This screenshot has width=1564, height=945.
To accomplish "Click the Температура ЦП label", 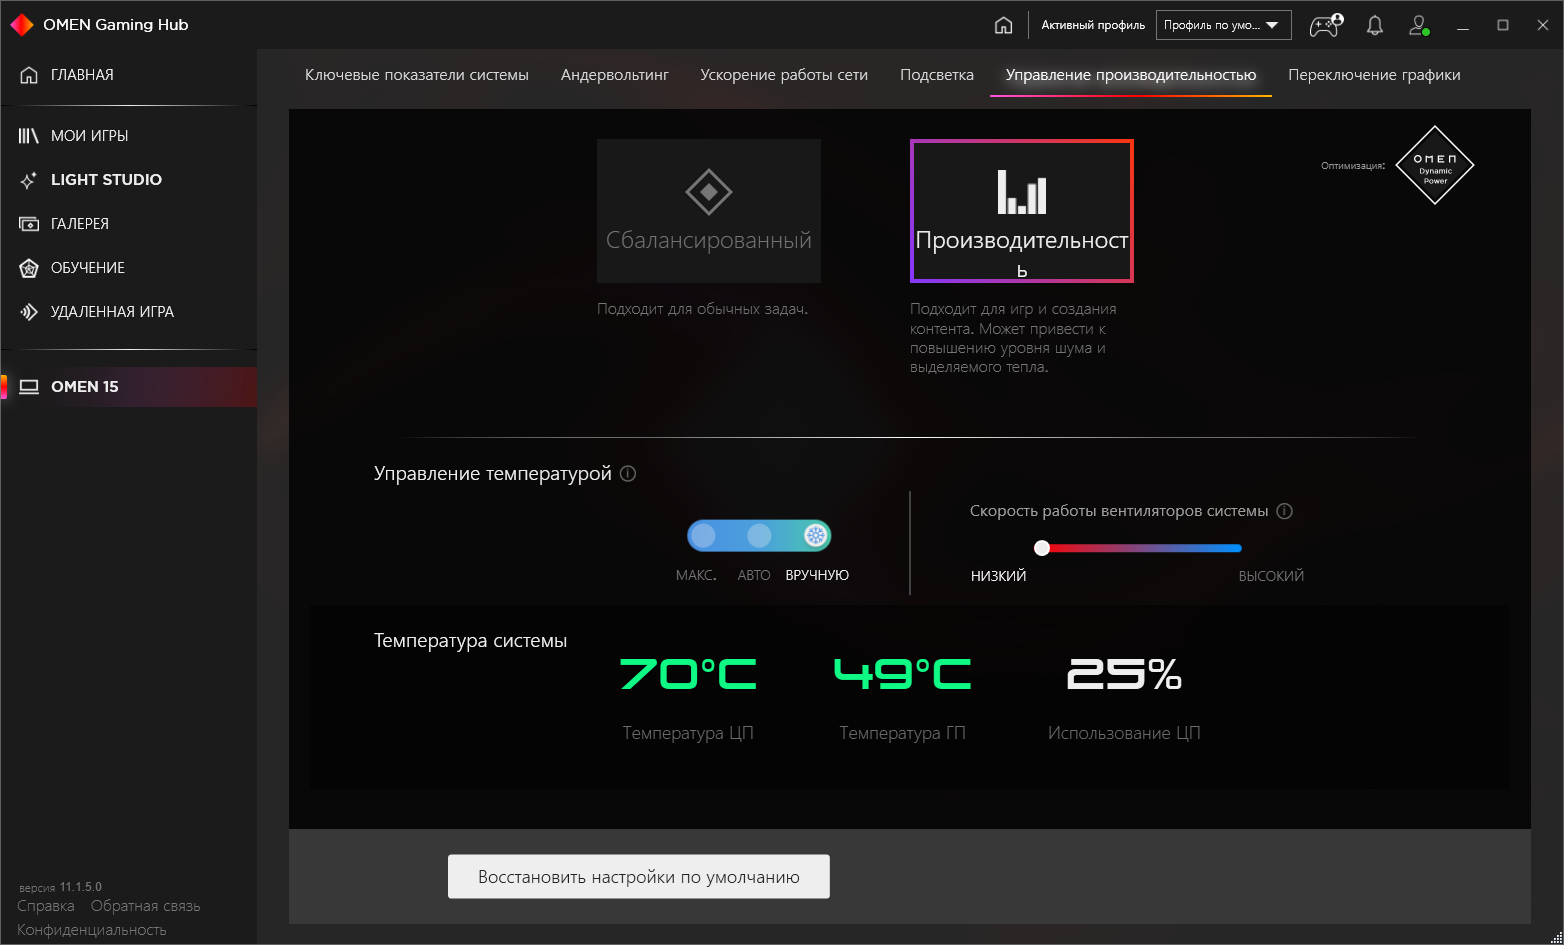I will pyautogui.click(x=688, y=733).
